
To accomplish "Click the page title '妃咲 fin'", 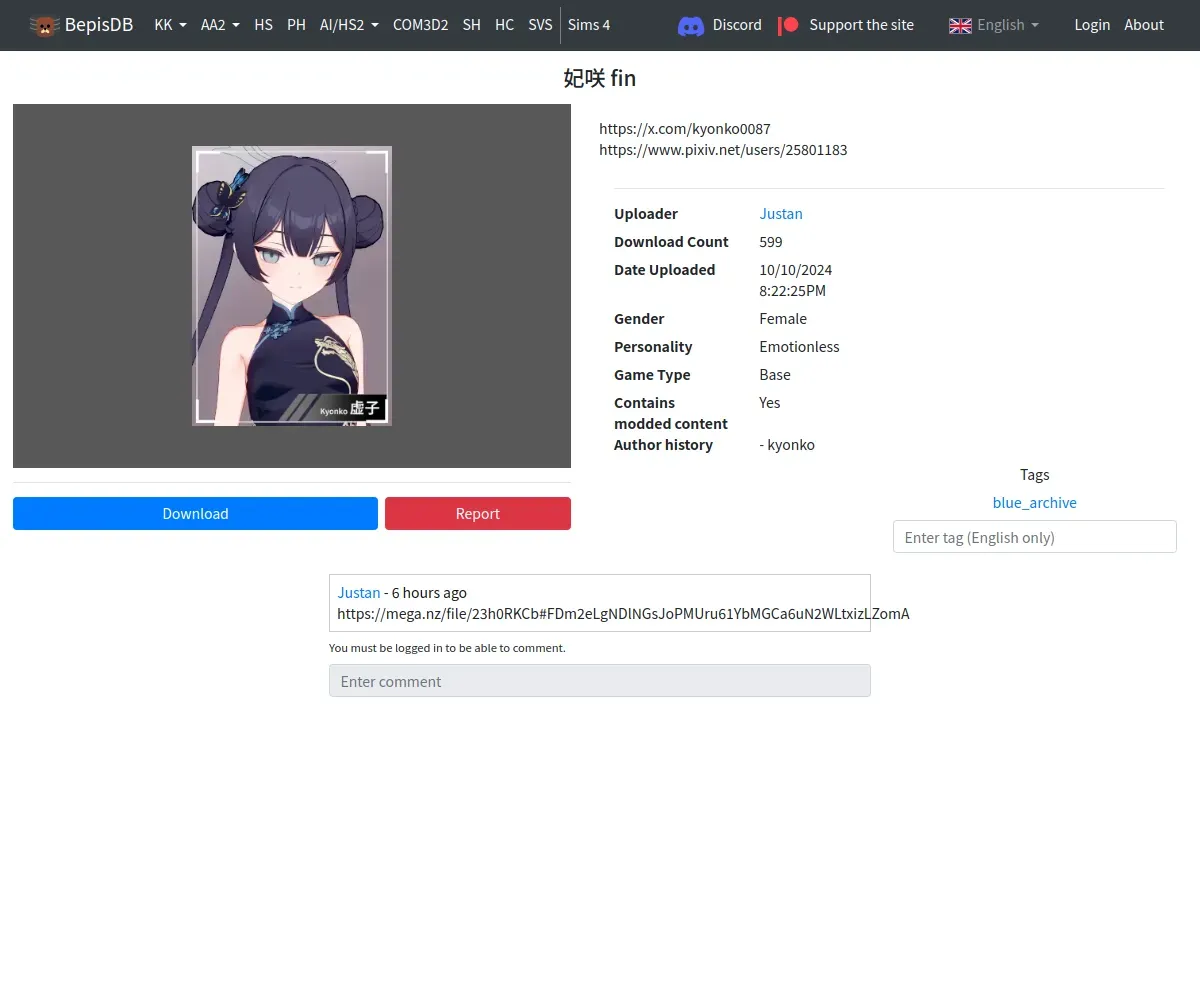I will coord(600,78).
